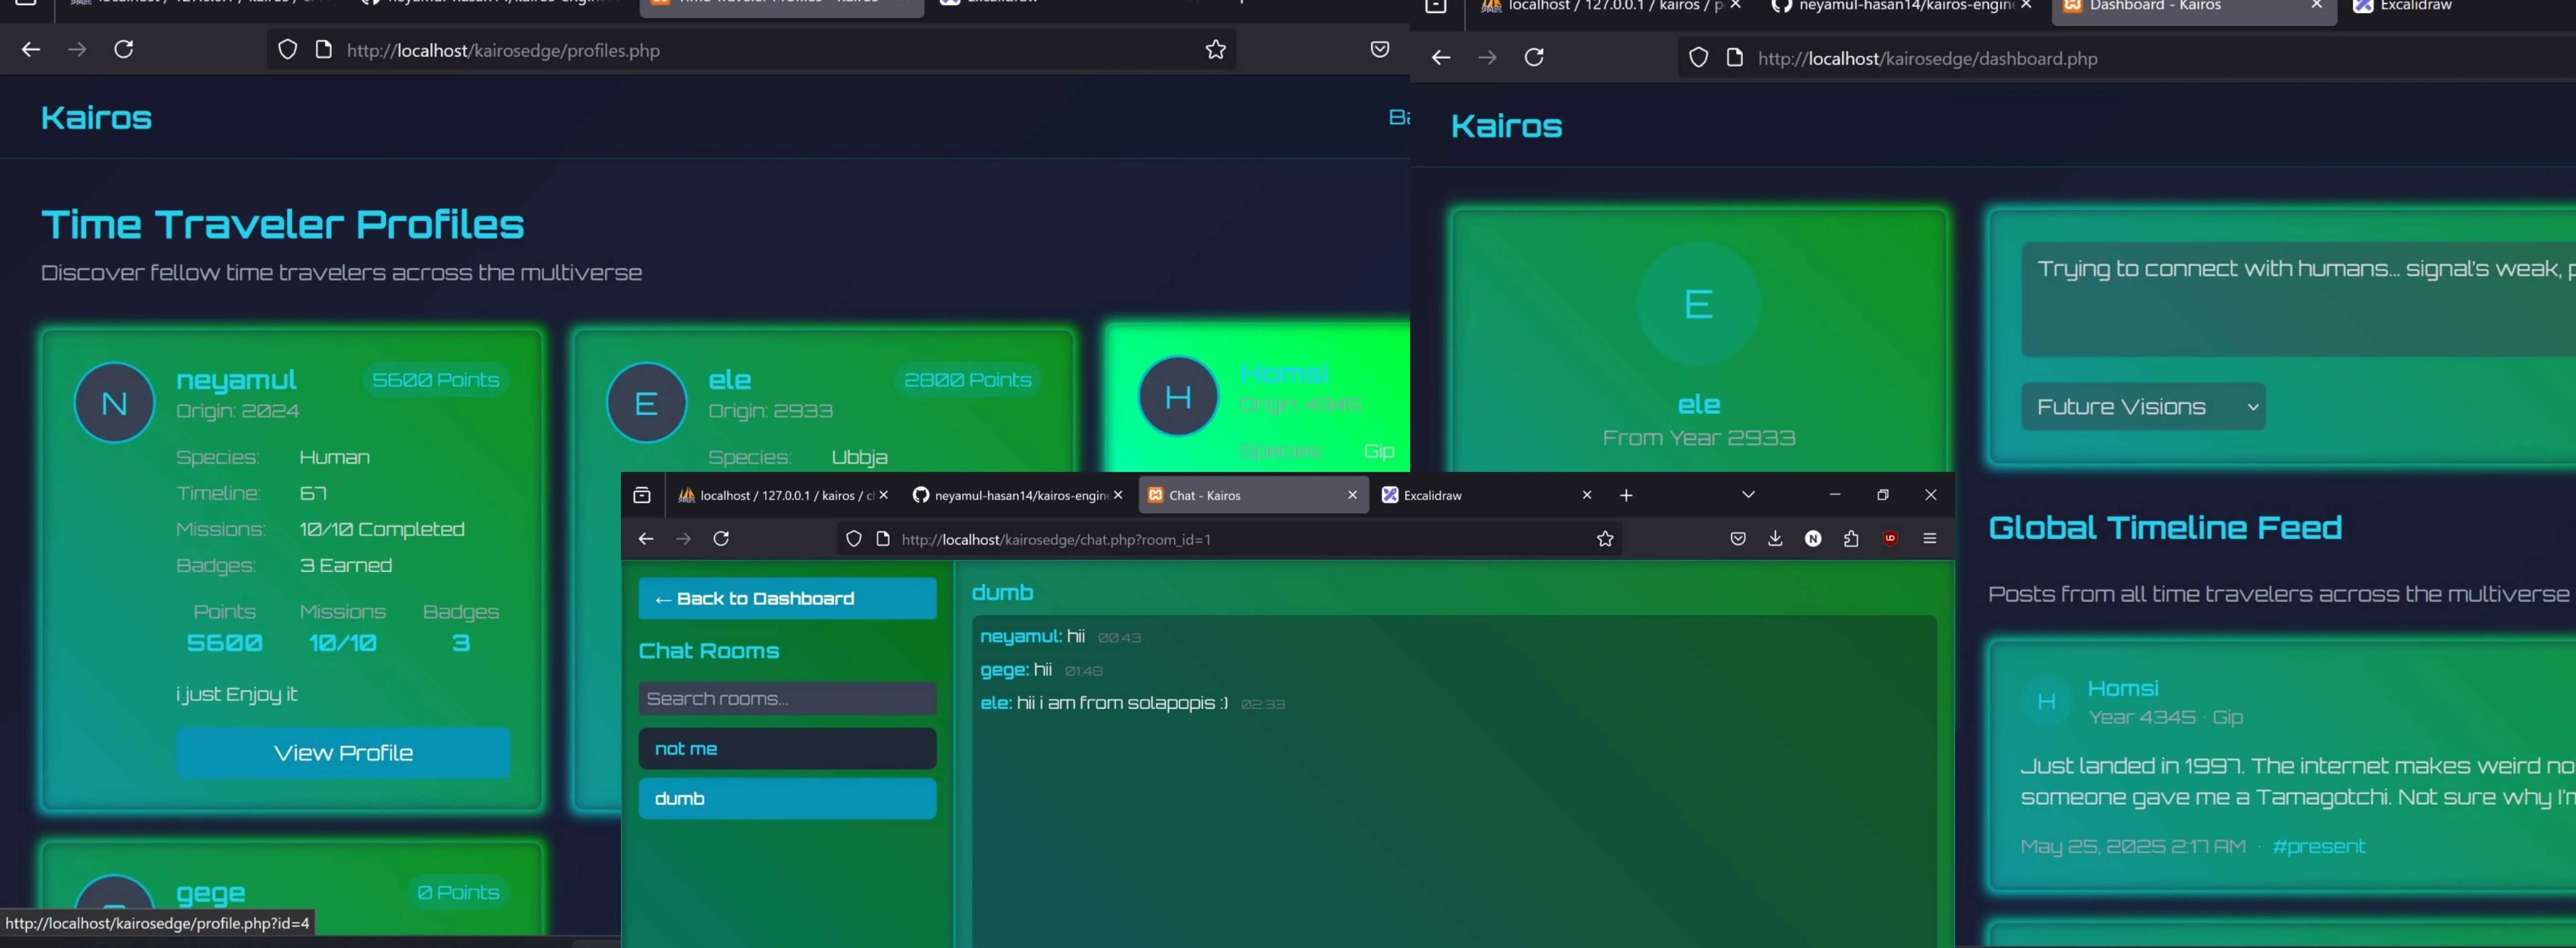Click Homsi's H avatar in timeline feed
This screenshot has height=948, width=2576.
point(2046,702)
